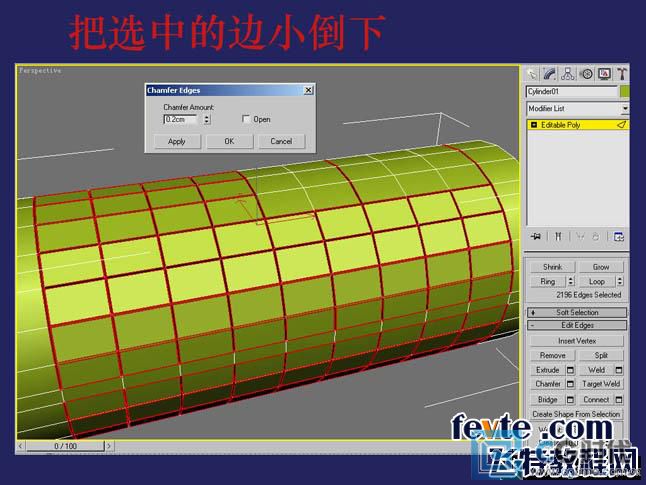Image resolution: width=646 pixels, height=485 pixels.
Task: Select the Editable Poly stack entry
Action: [x=578, y=124]
